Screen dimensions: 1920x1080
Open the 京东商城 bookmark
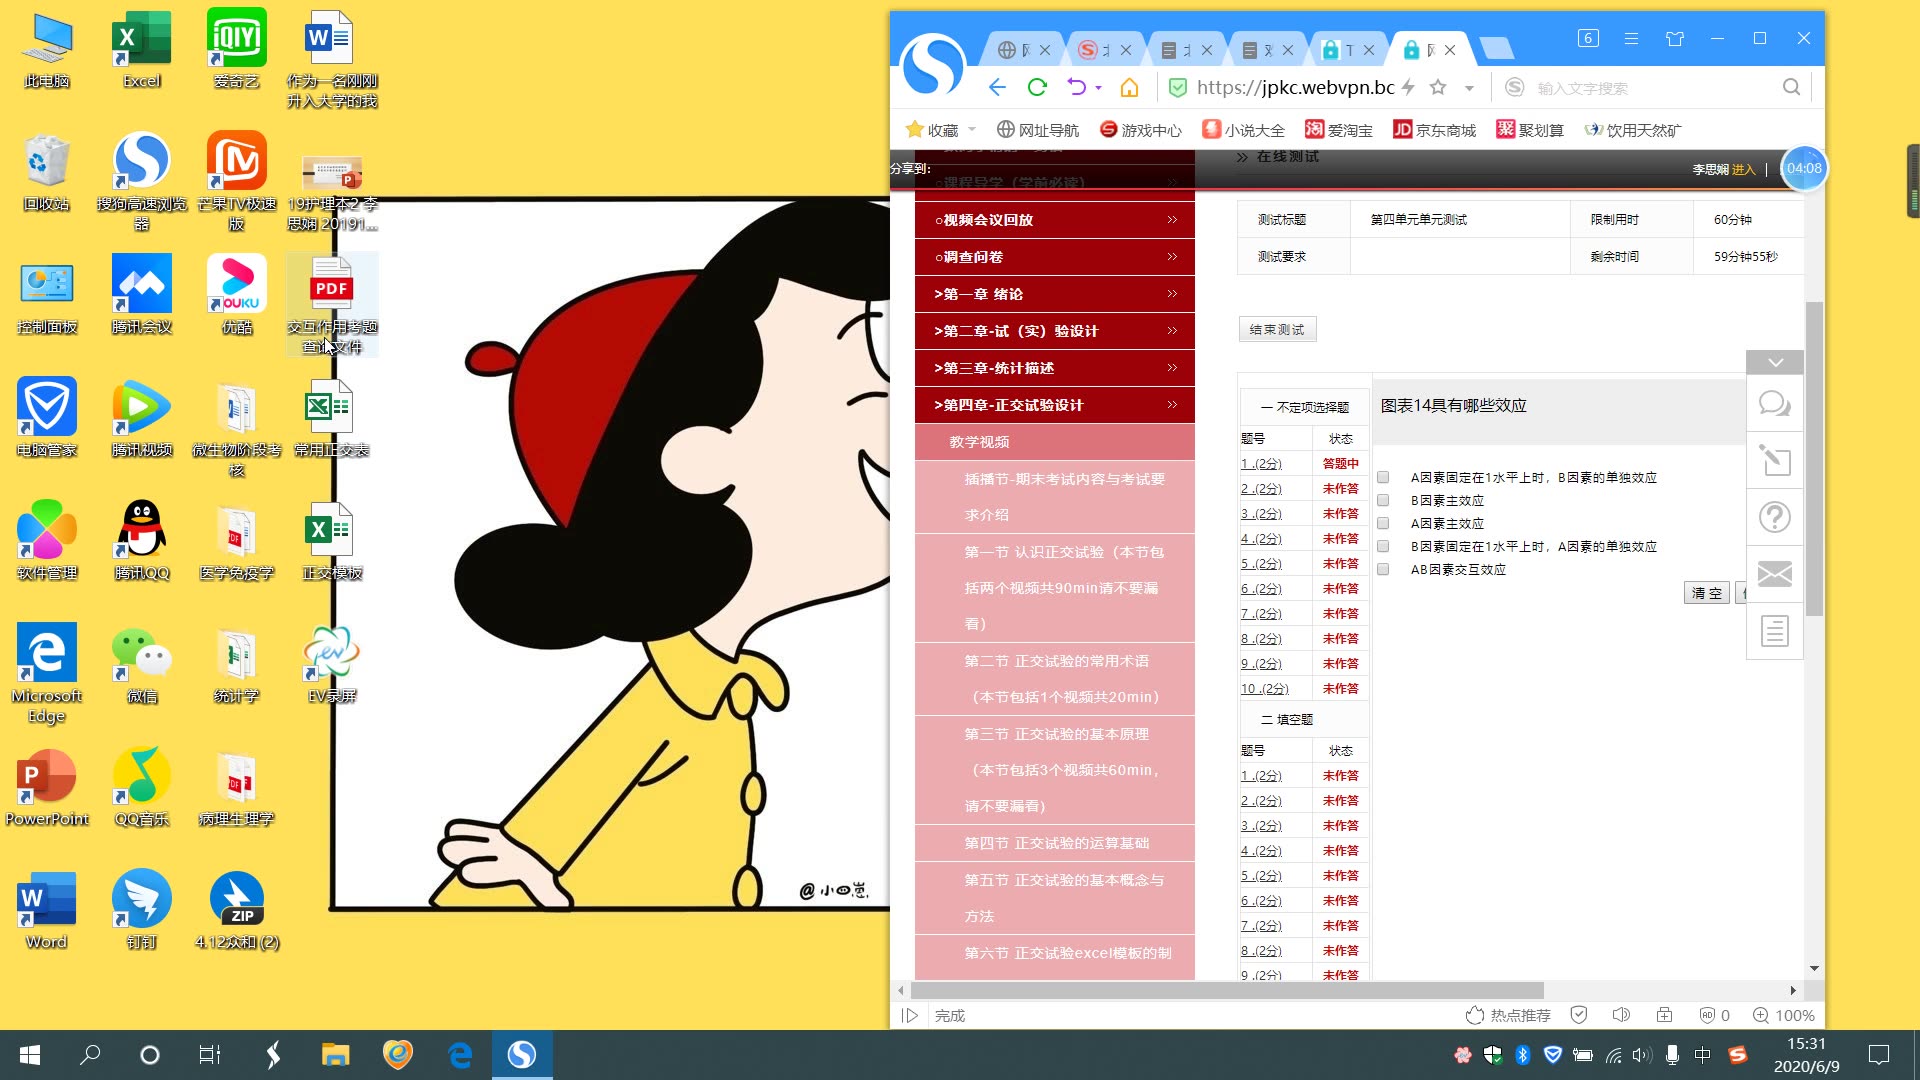tap(1435, 130)
